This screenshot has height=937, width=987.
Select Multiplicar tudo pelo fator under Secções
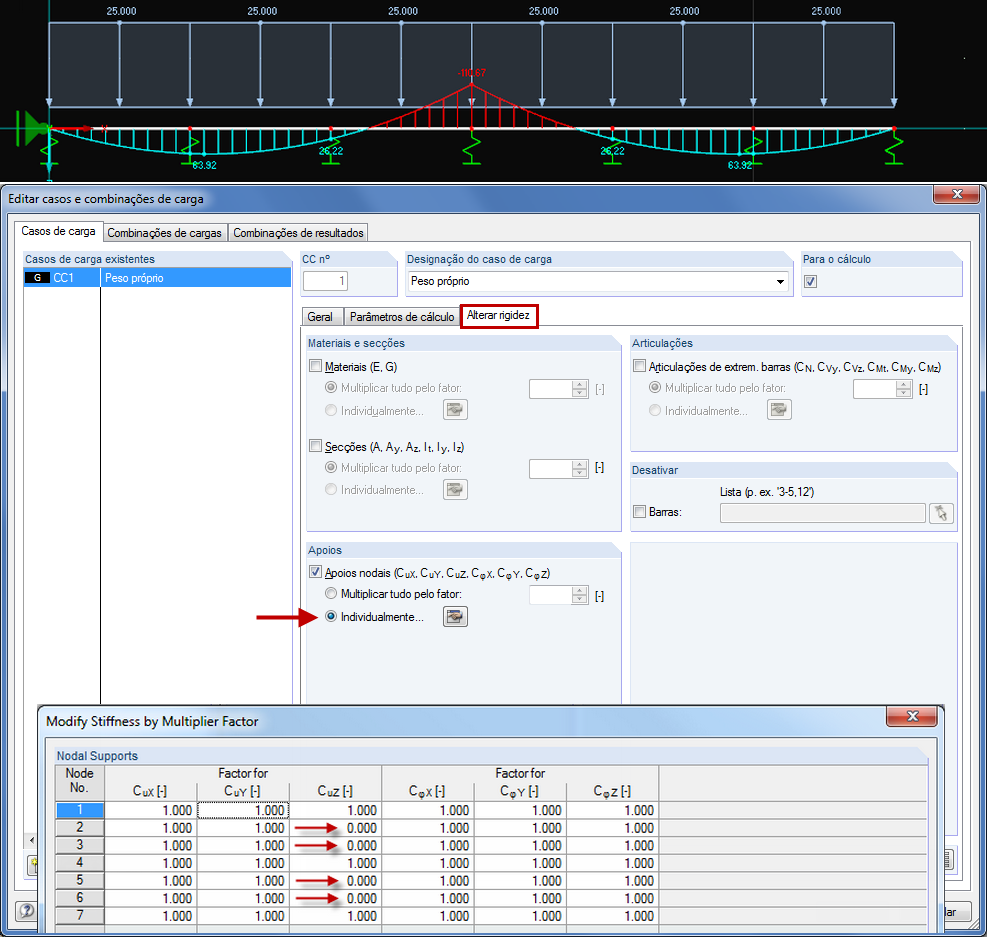[x=330, y=468]
